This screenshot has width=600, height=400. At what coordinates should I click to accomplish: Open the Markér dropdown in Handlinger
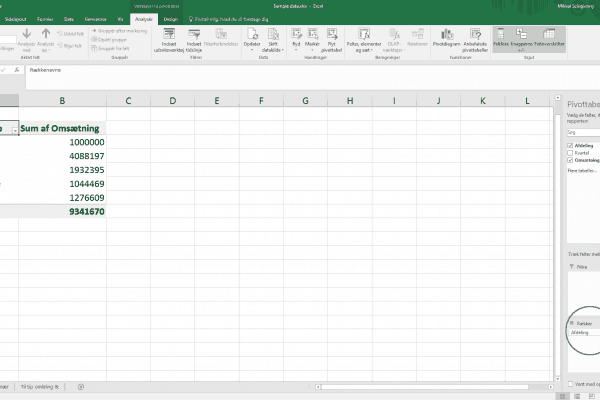coord(311,40)
